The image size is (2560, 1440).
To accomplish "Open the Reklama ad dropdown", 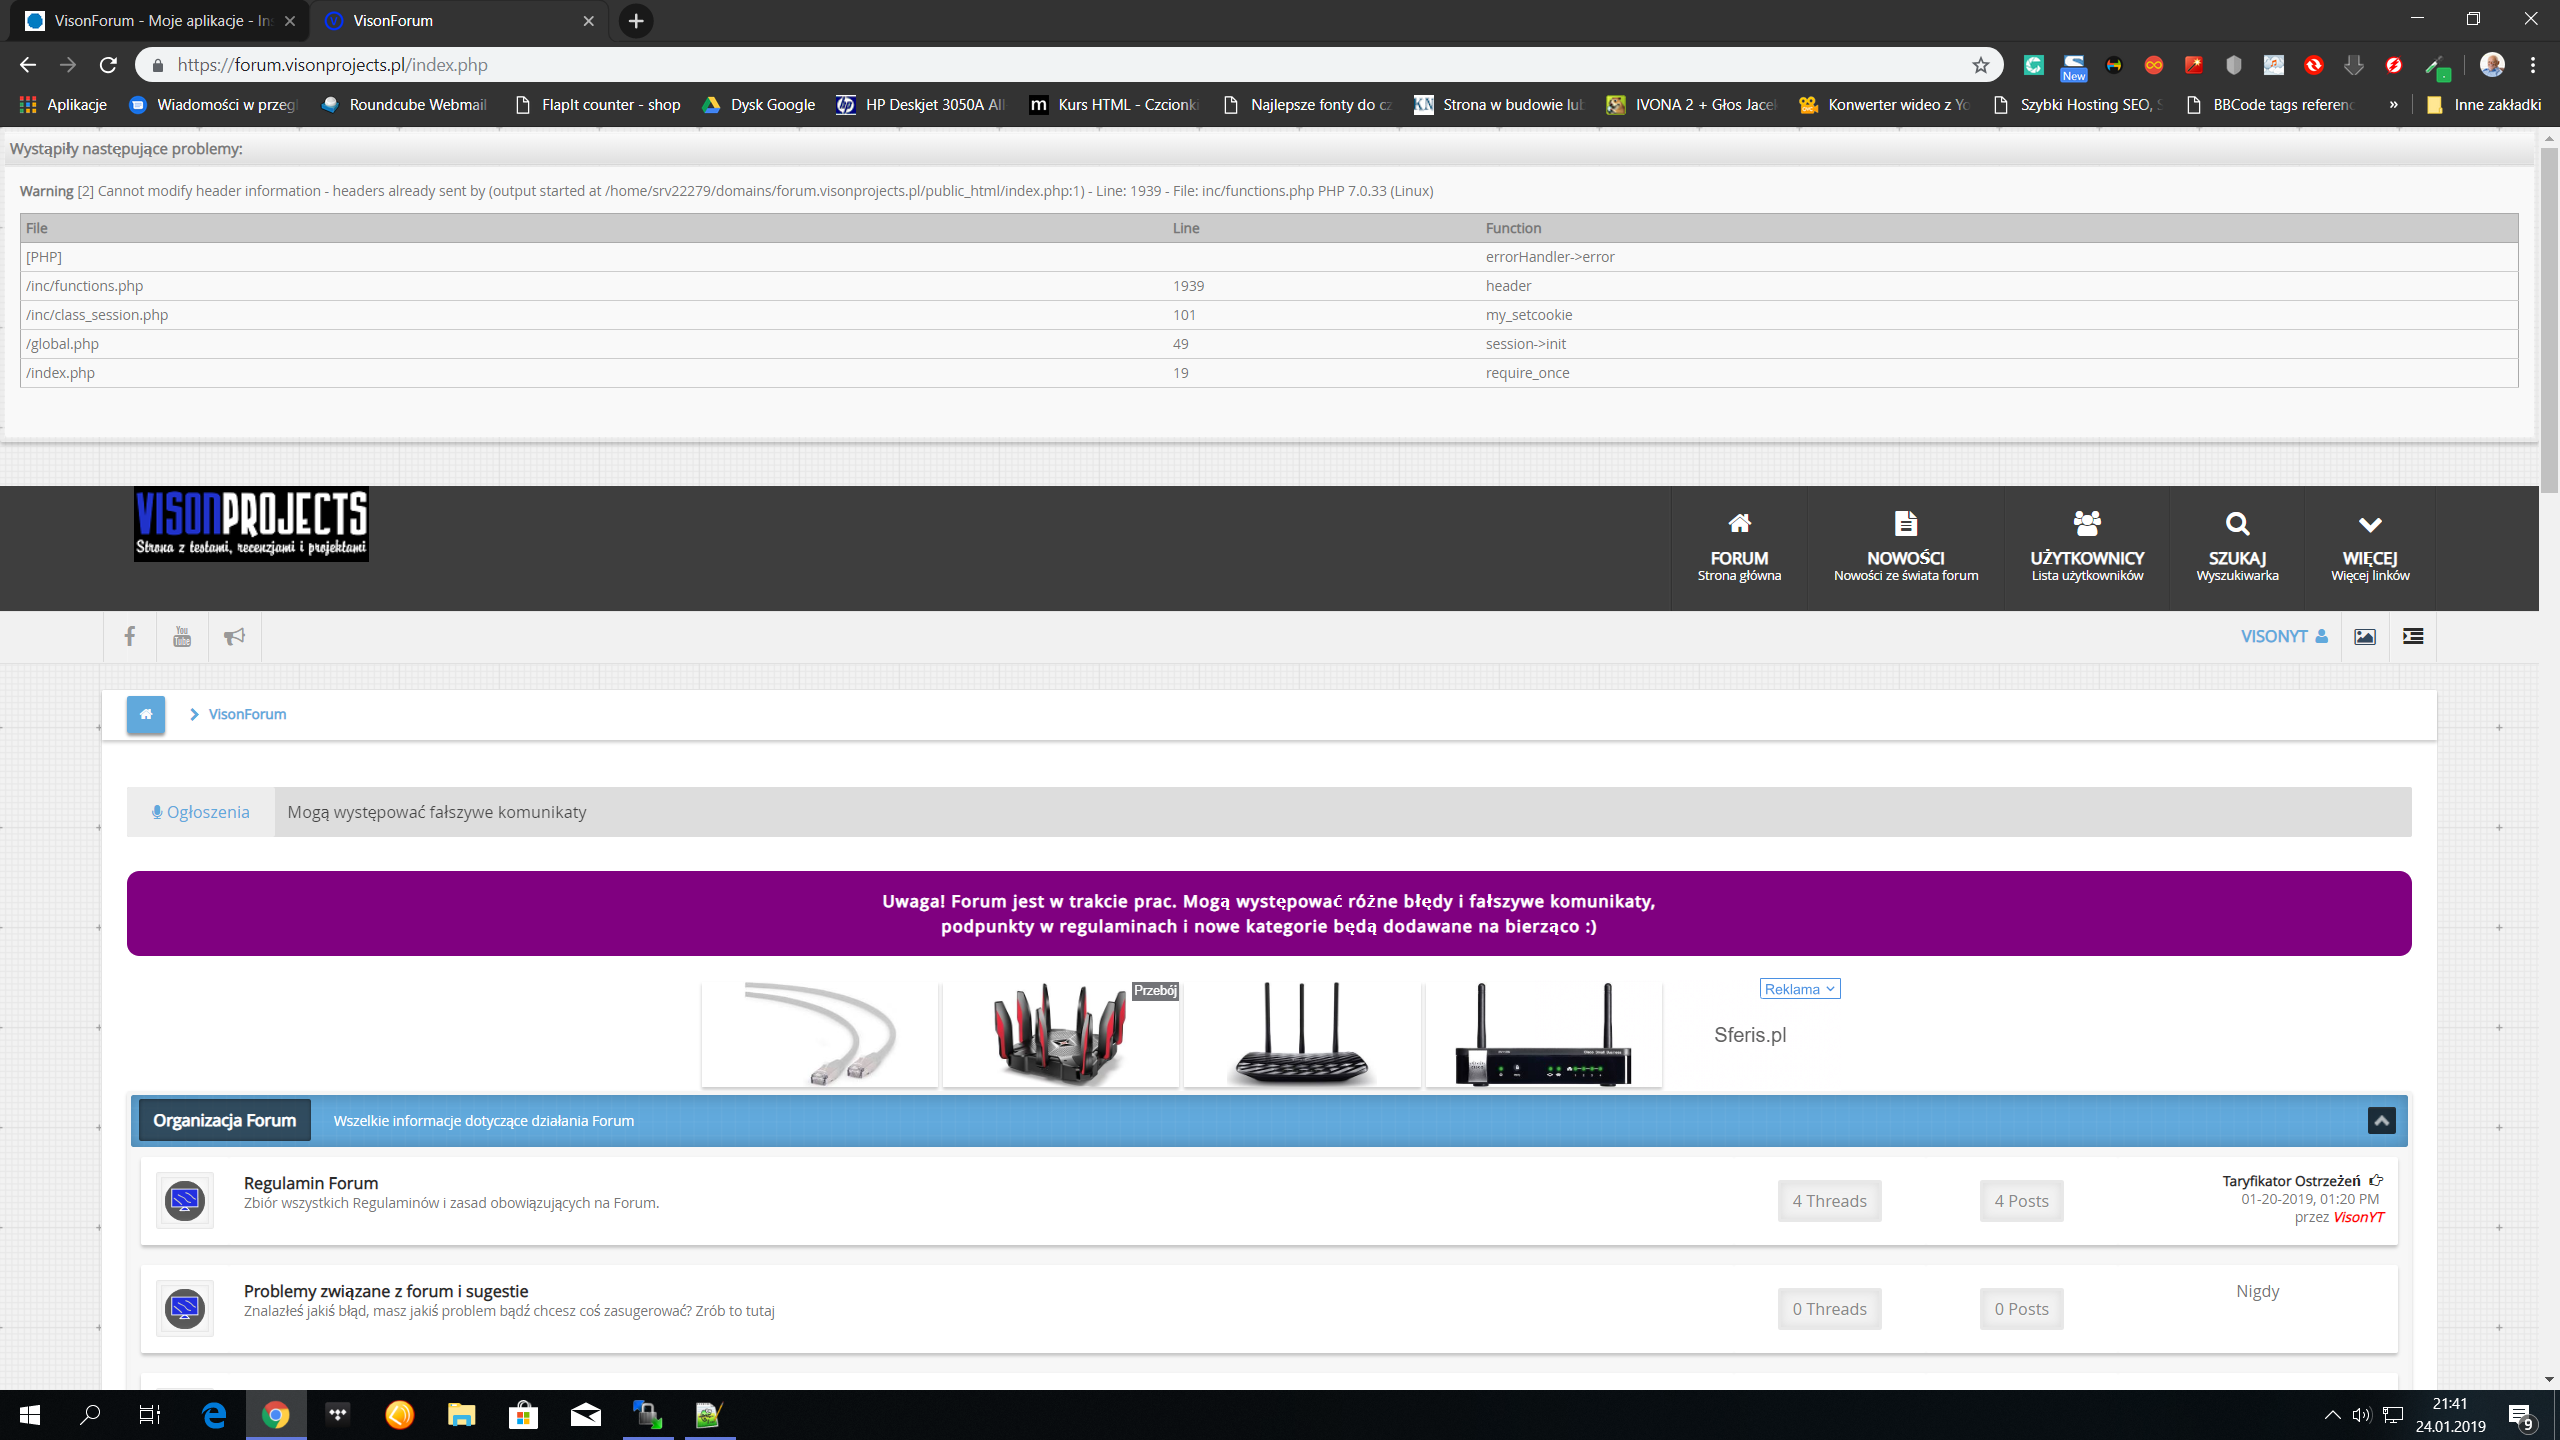I will [x=1800, y=989].
